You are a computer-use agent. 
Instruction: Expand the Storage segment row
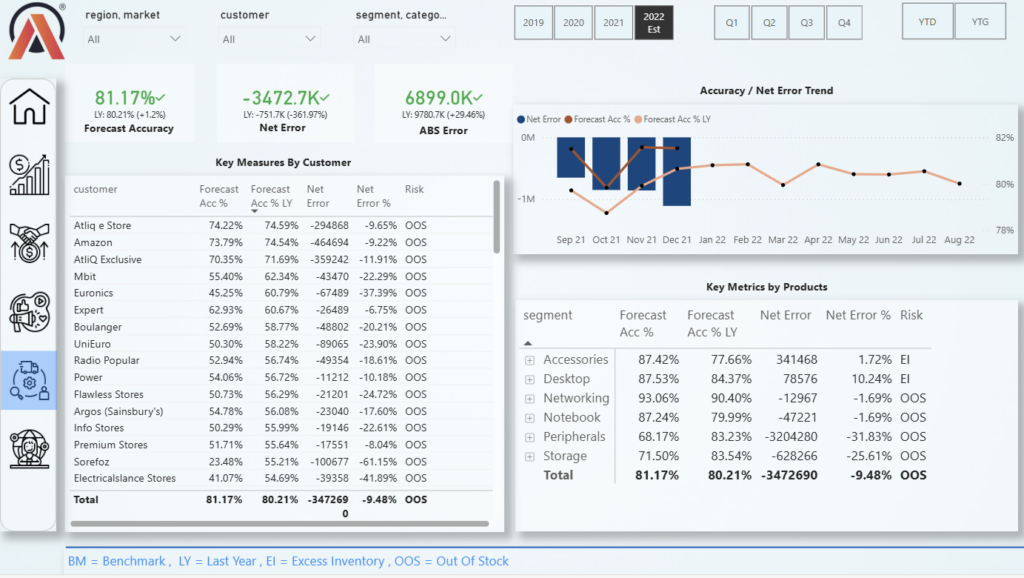coord(530,457)
